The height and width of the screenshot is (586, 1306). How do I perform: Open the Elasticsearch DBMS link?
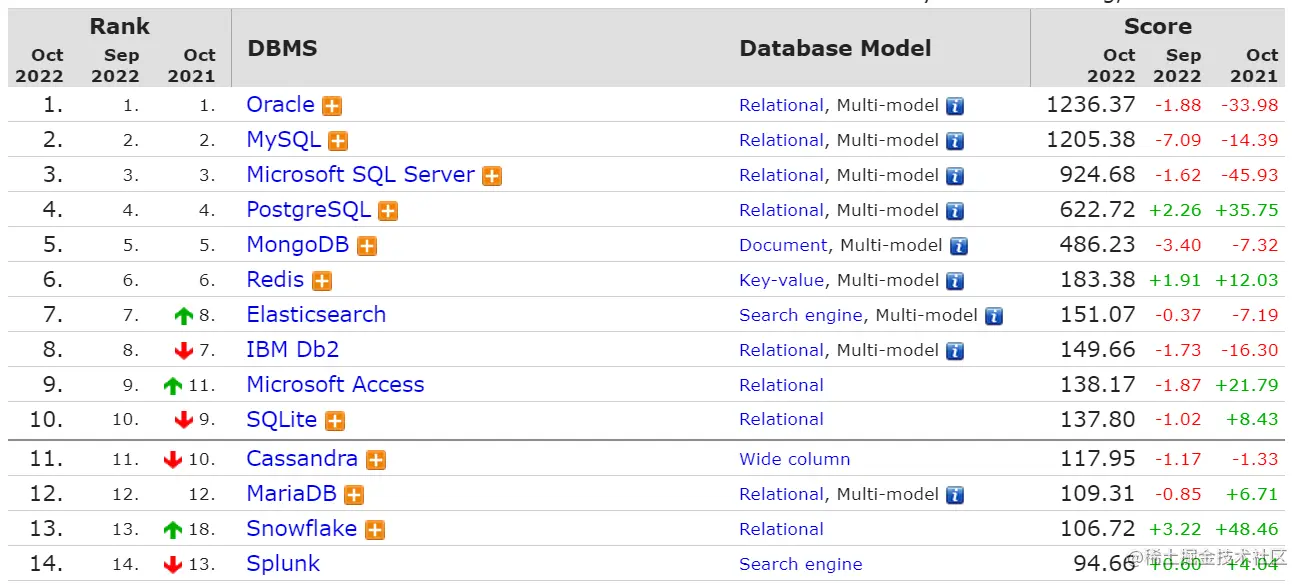pyautogui.click(x=316, y=315)
